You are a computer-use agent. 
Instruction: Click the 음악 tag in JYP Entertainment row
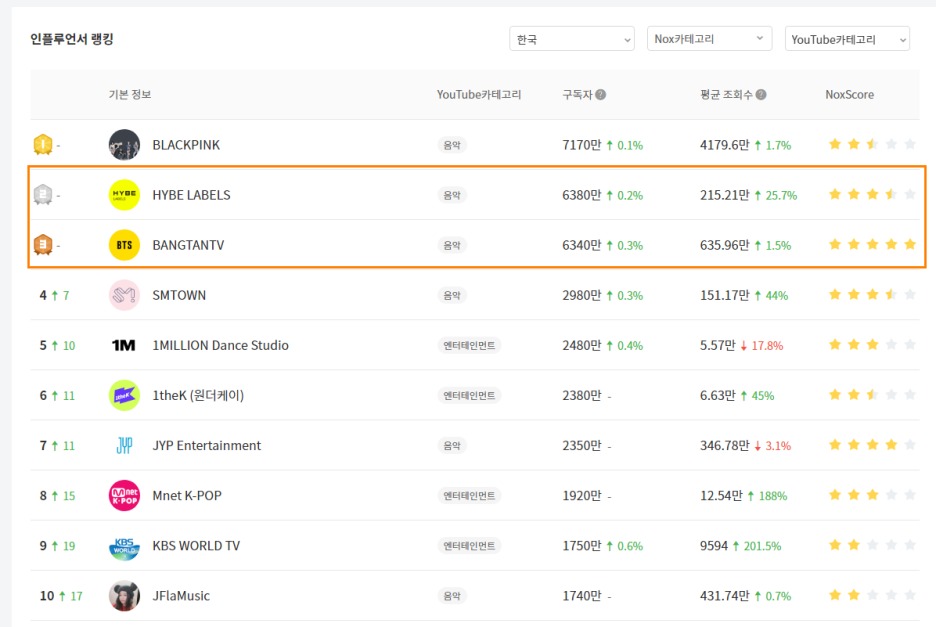point(452,445)
